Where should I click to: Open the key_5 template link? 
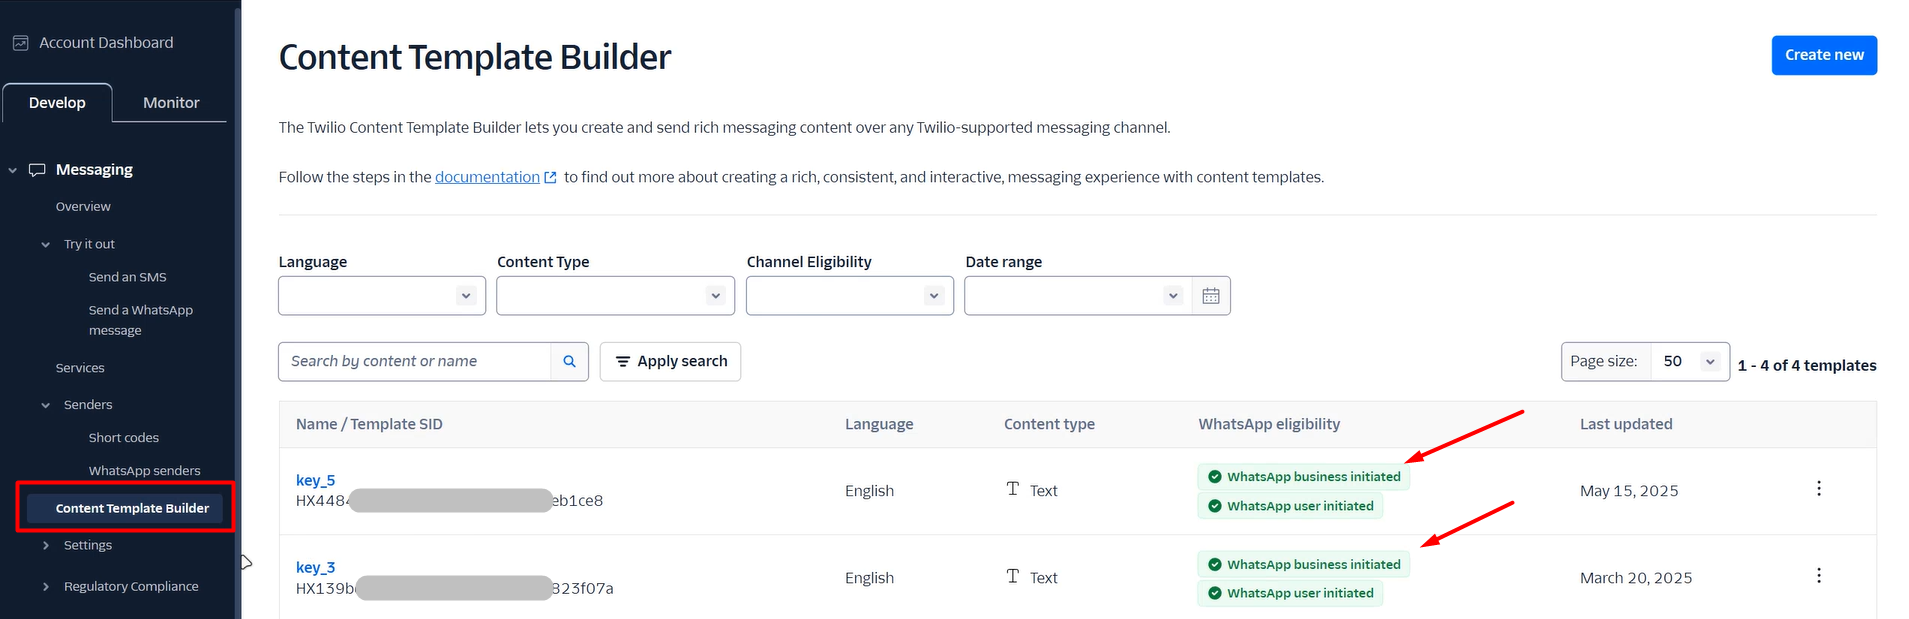[315, 480]
